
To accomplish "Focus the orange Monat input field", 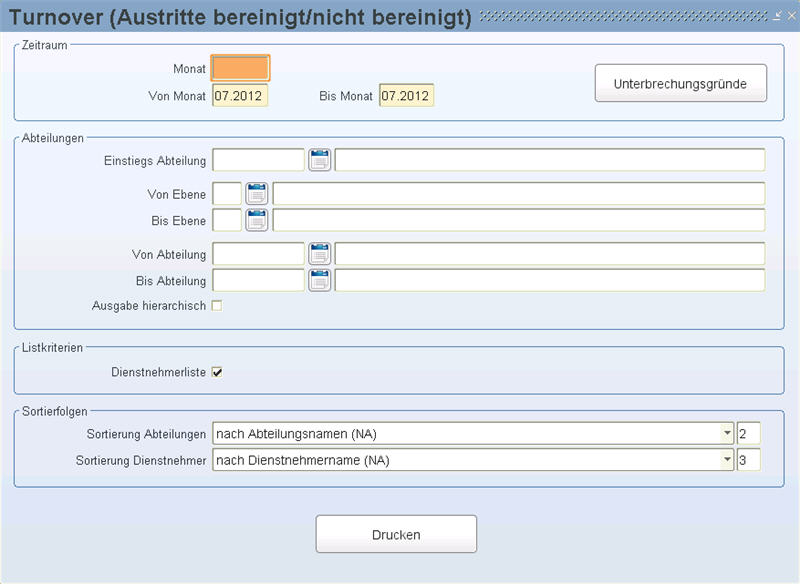I will pos(240,68).
